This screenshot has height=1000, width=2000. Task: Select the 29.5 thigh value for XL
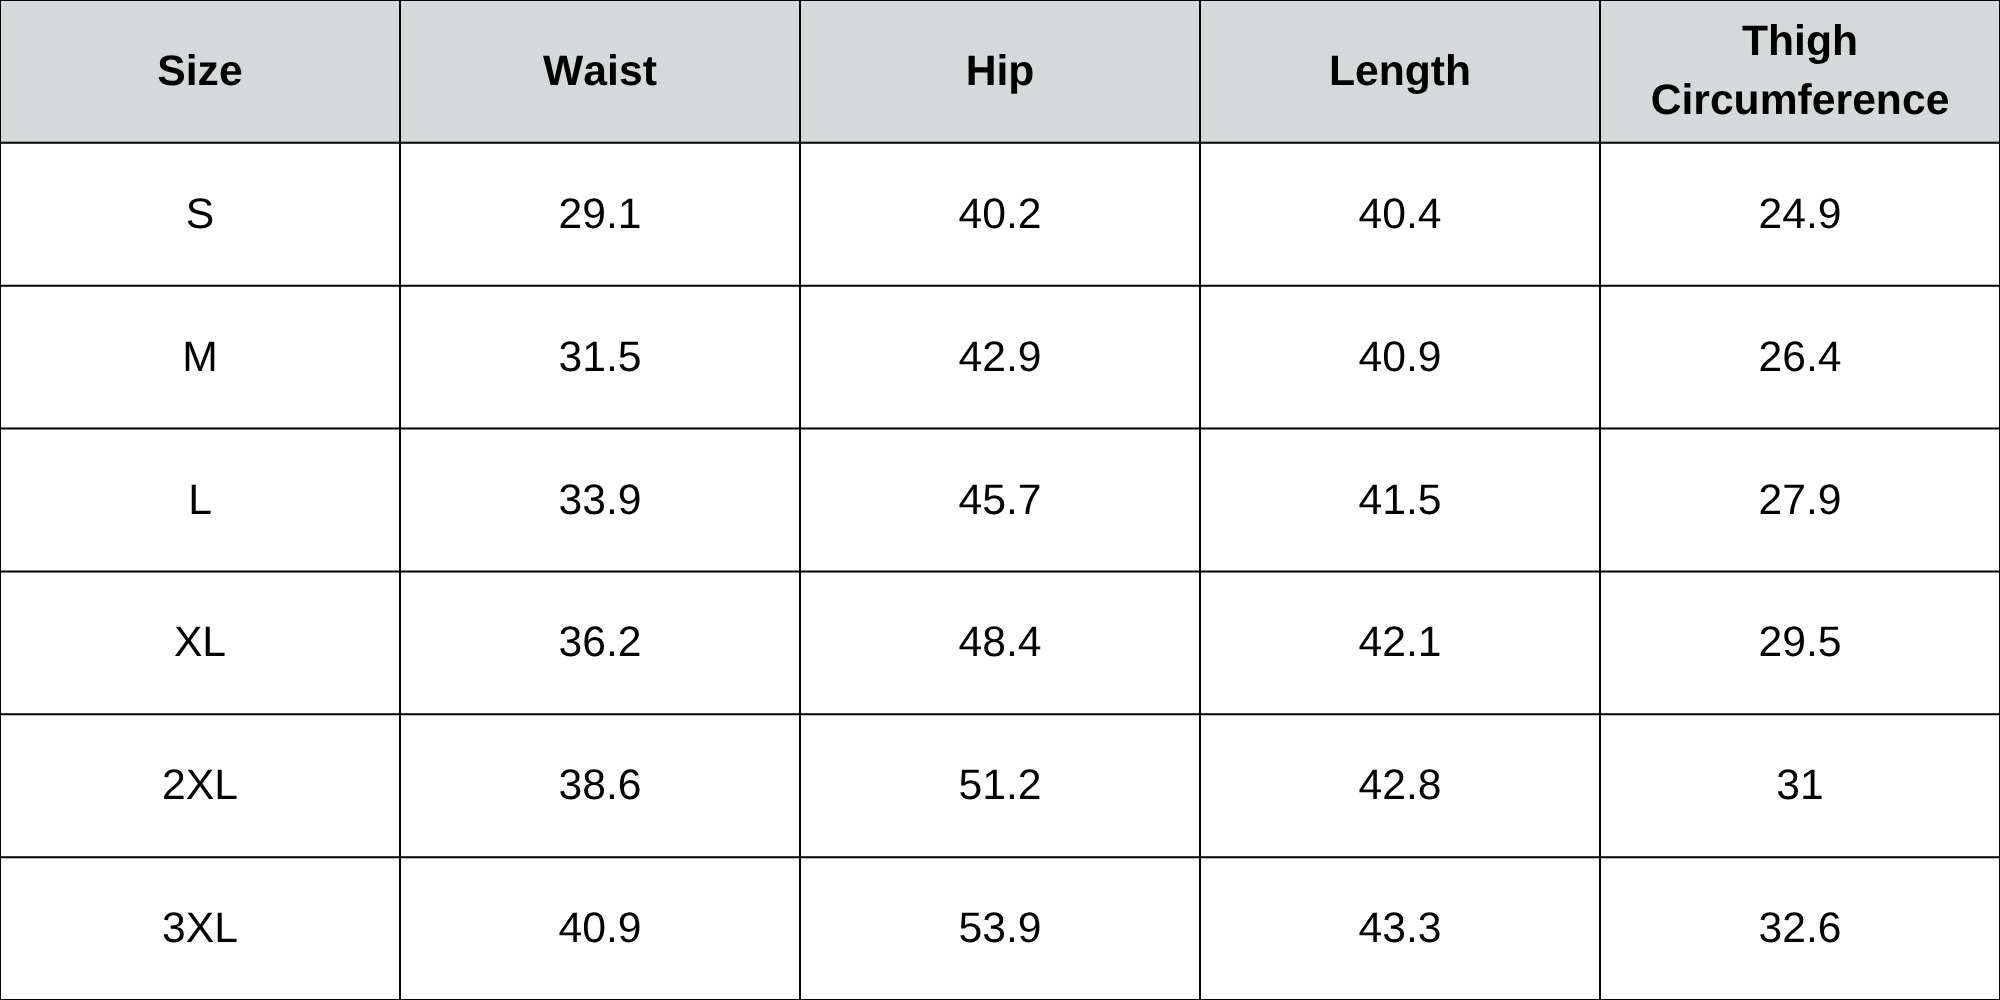pyautogui.click(x=1799, y=642)
